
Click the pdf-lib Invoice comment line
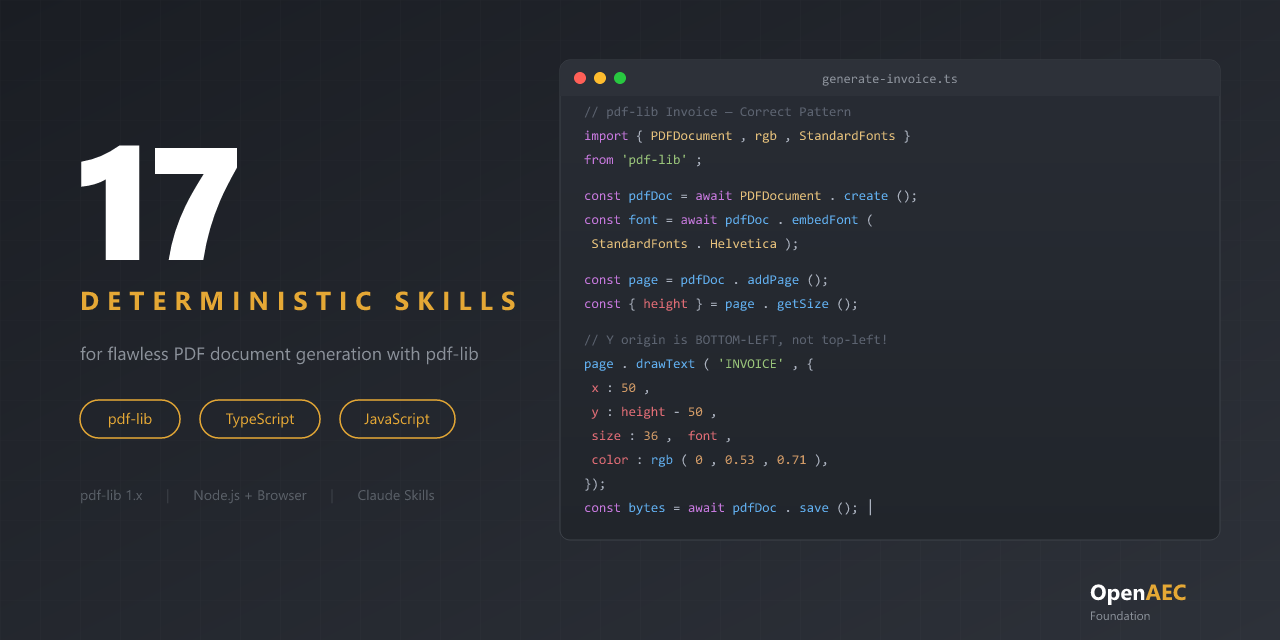coord(716,111)
